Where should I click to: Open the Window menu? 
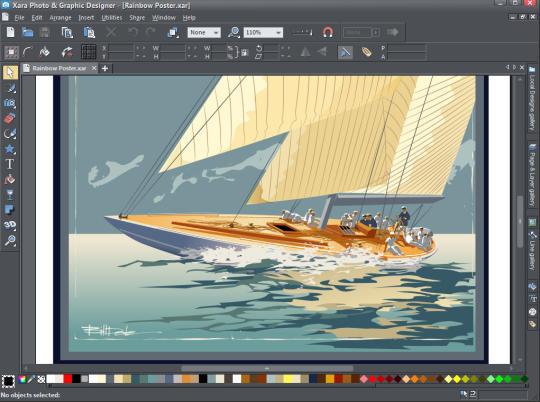(x=164, y=18)
